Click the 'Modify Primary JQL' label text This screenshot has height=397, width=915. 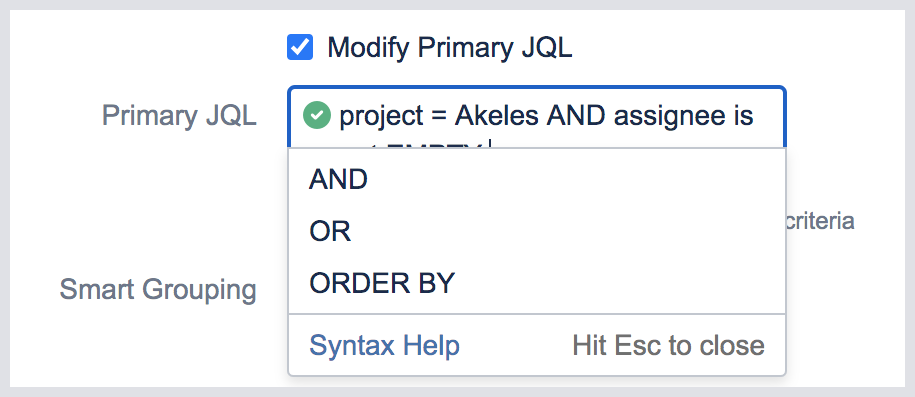tap(449, 48)
